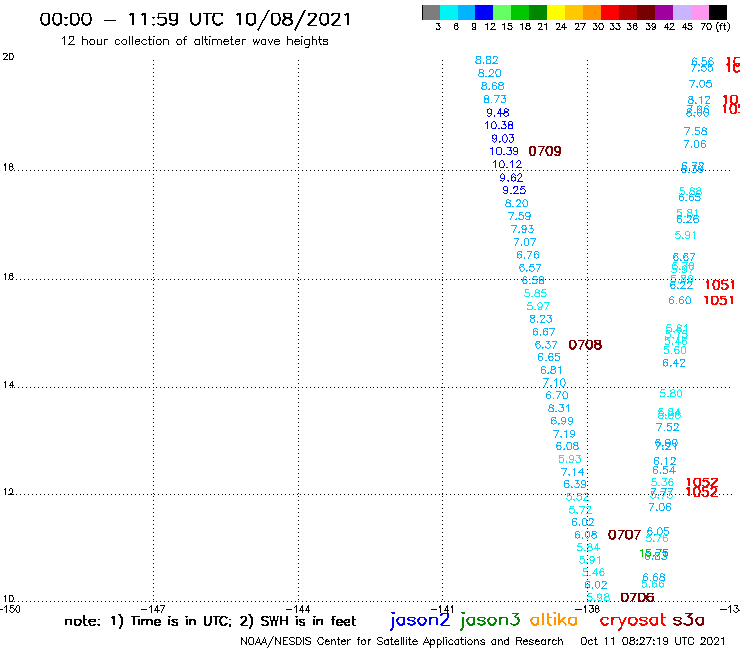Click the black swatch at legend end
740x650 pixels.
point(718,12)
